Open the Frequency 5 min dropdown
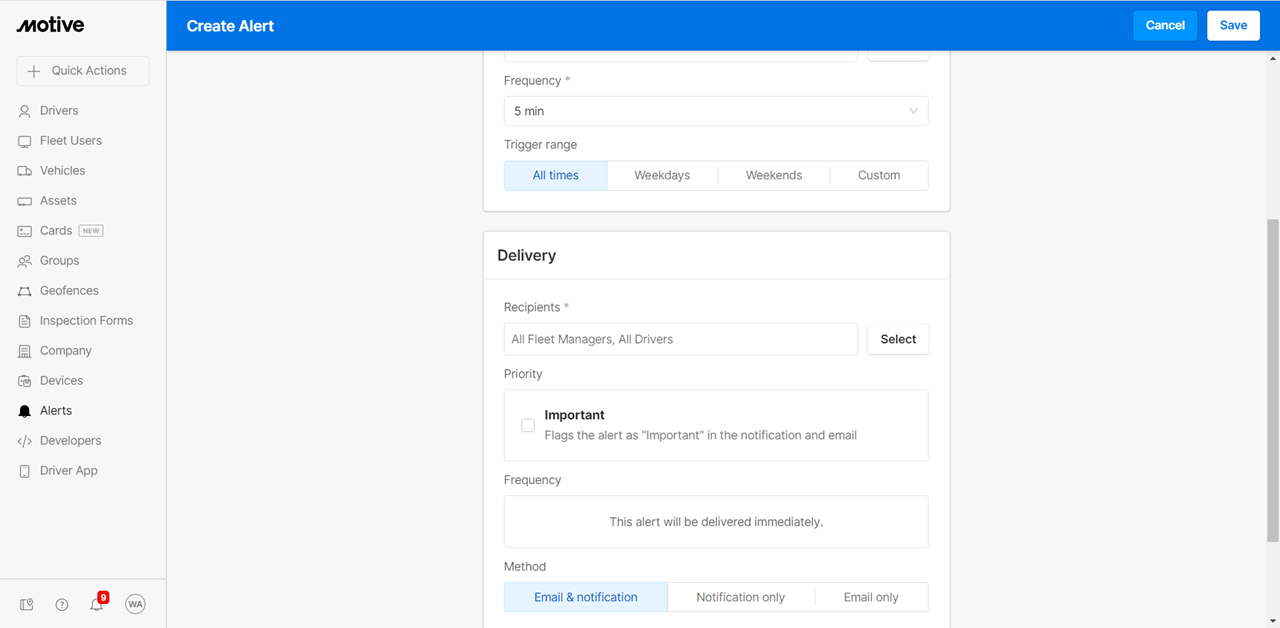This screenshot has height=628, width=1280. point(716,111)
